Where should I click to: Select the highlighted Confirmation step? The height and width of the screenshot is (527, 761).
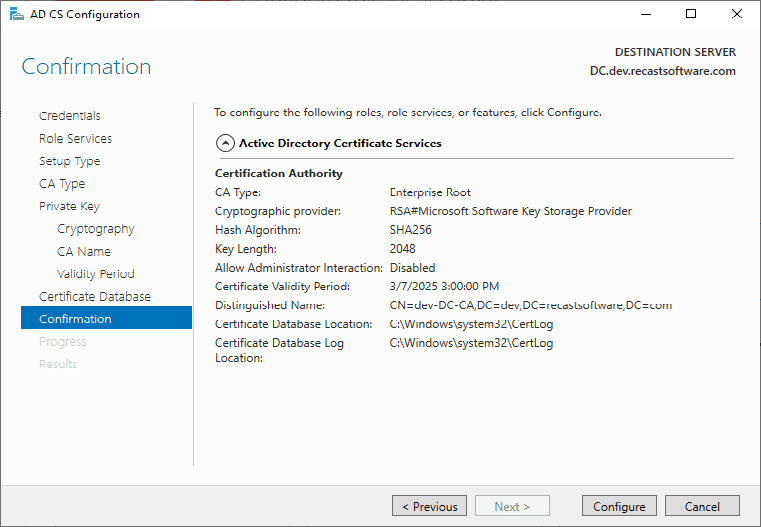(x=75, y=319)
